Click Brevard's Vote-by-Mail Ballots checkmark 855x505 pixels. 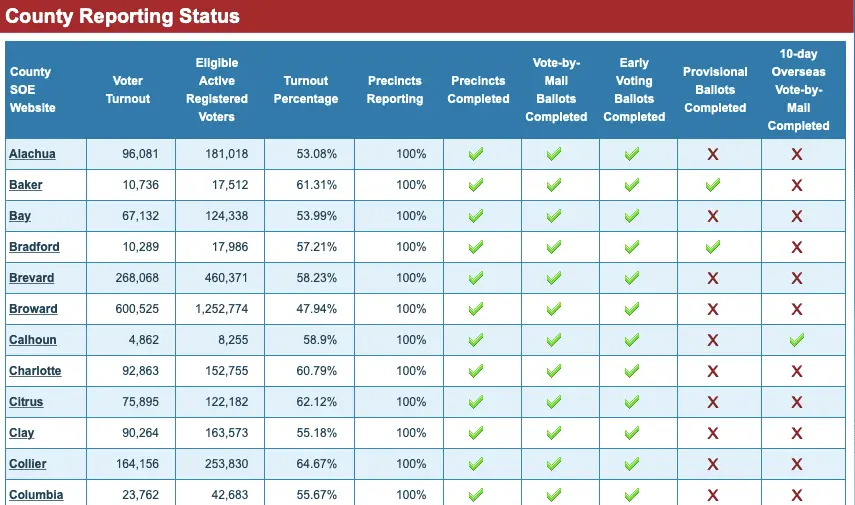coord(553,278)
